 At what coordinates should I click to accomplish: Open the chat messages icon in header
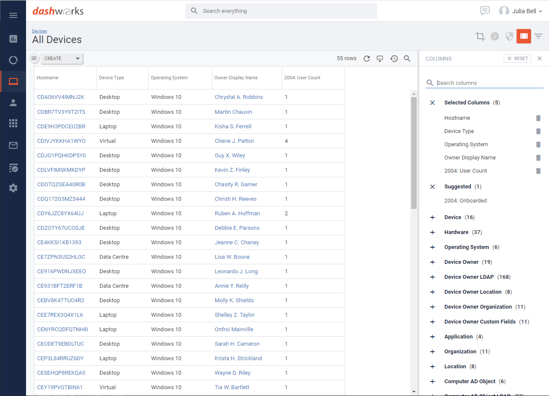(x=485, y=11)
